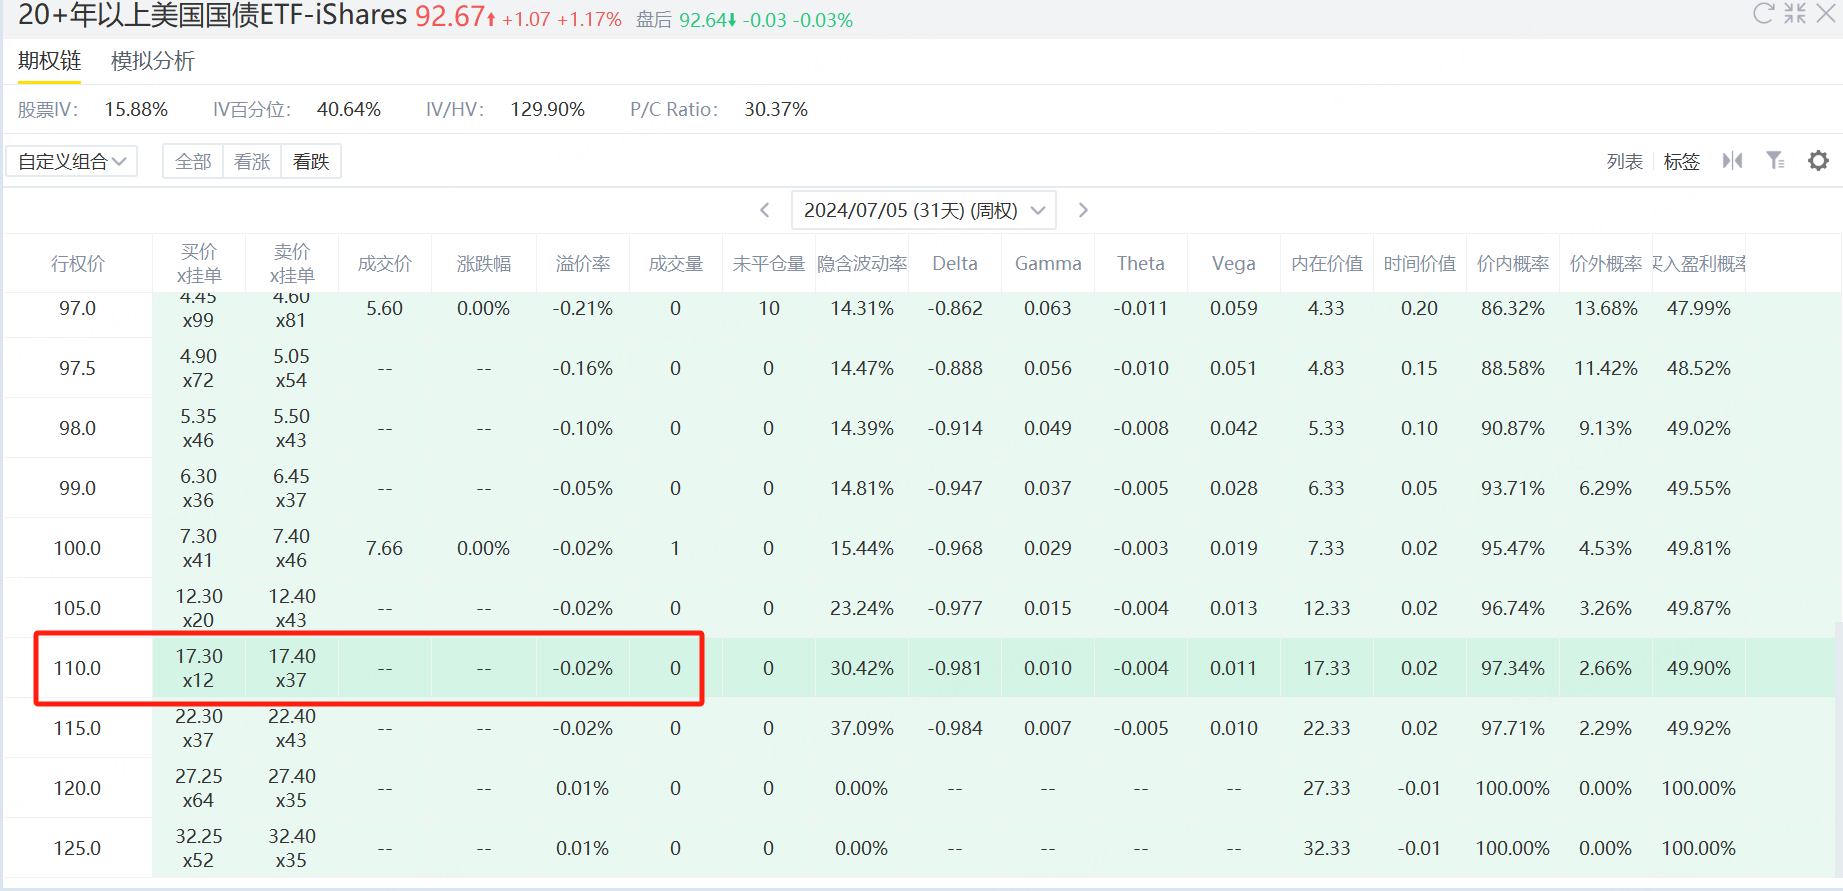Click the 5.60 last price cell
Screen dimensions: 1843x891
[385, 309]
